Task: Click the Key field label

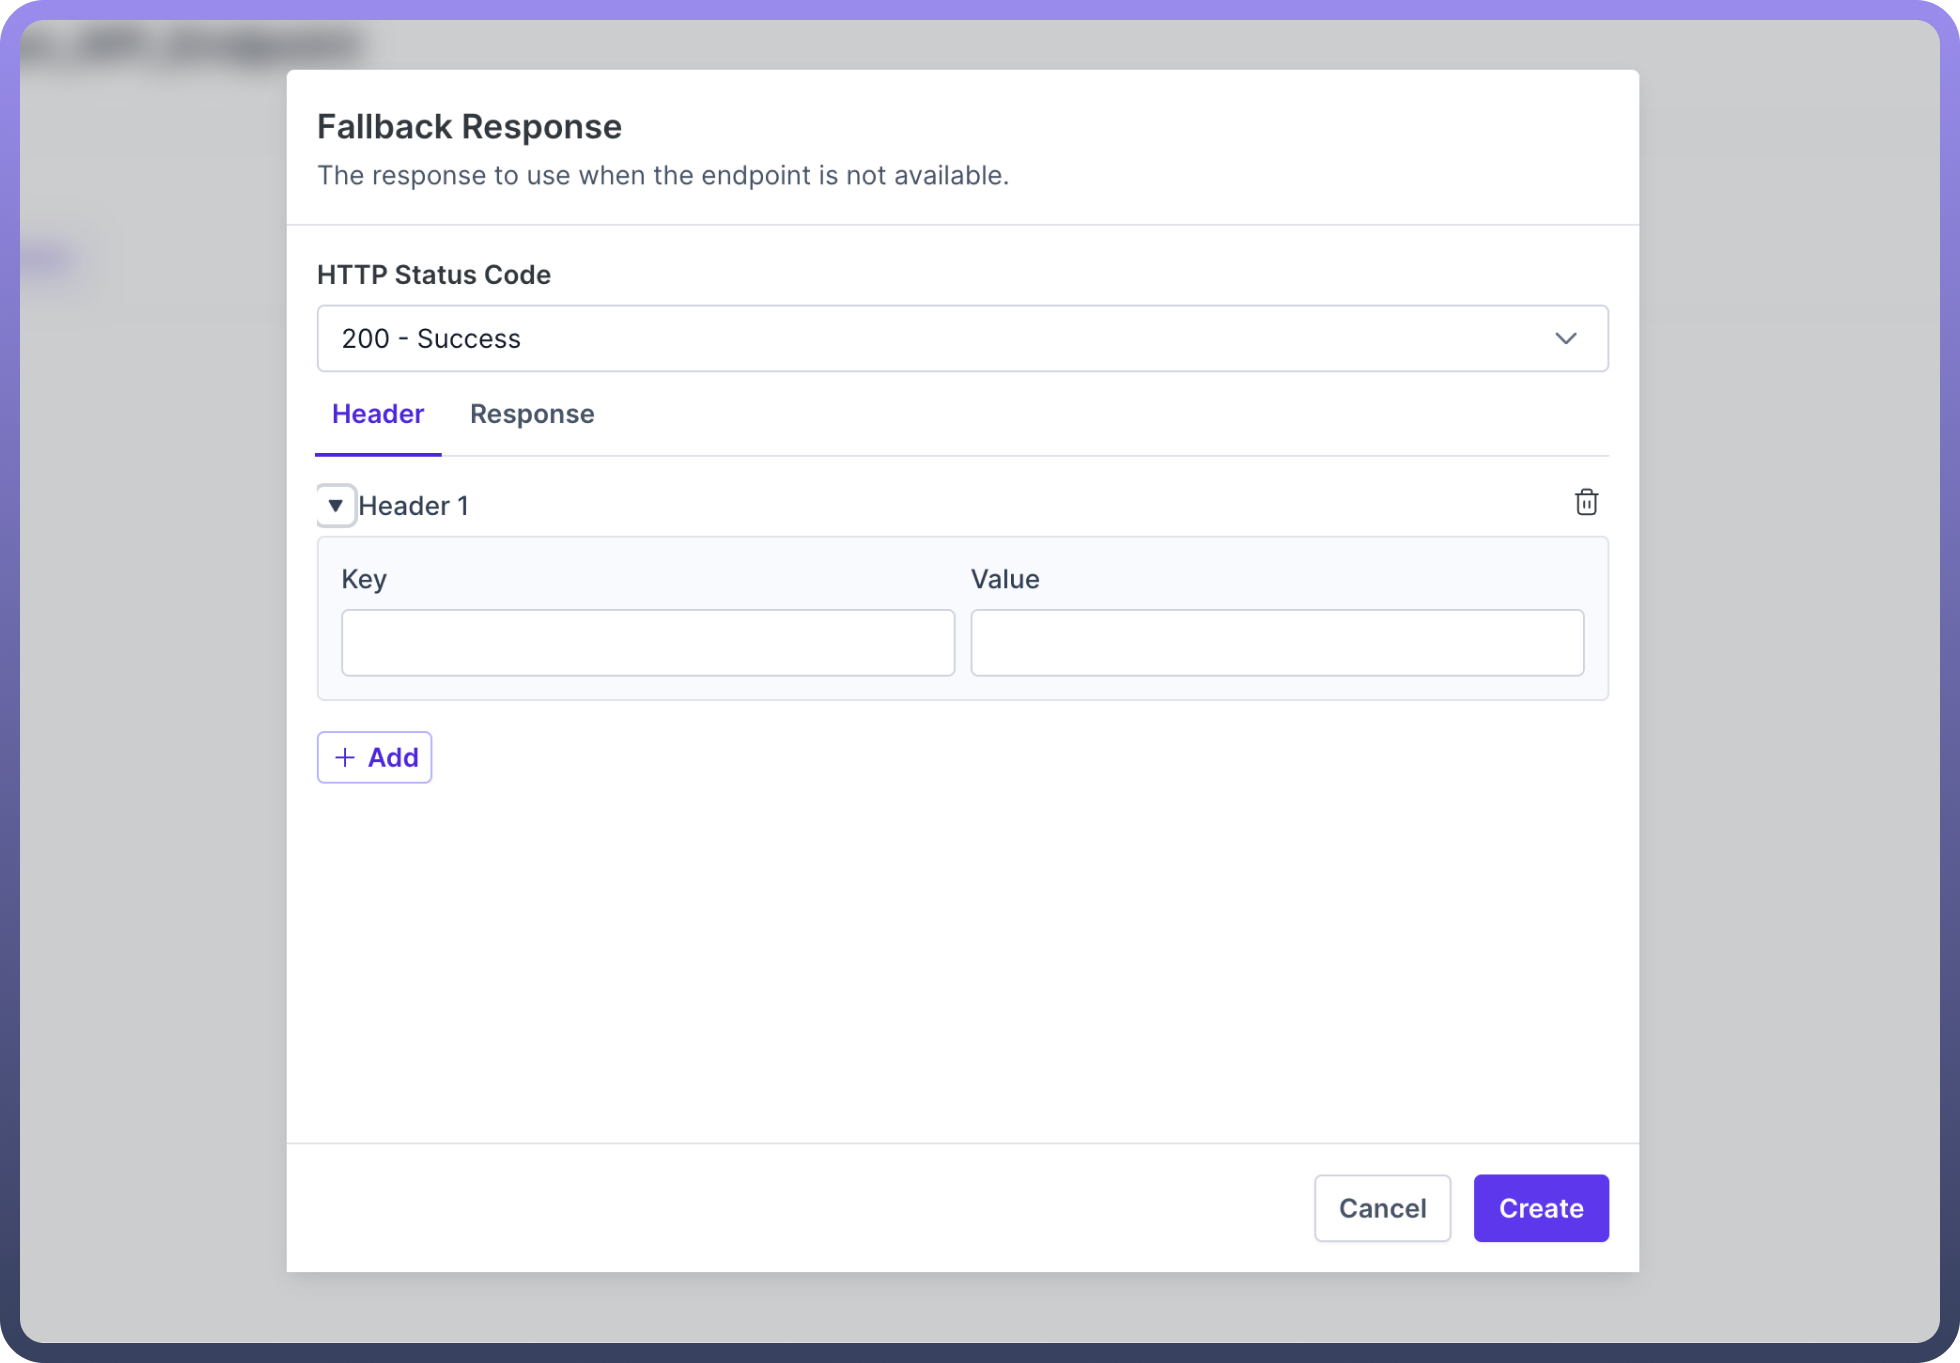Action: coord(364,579)
